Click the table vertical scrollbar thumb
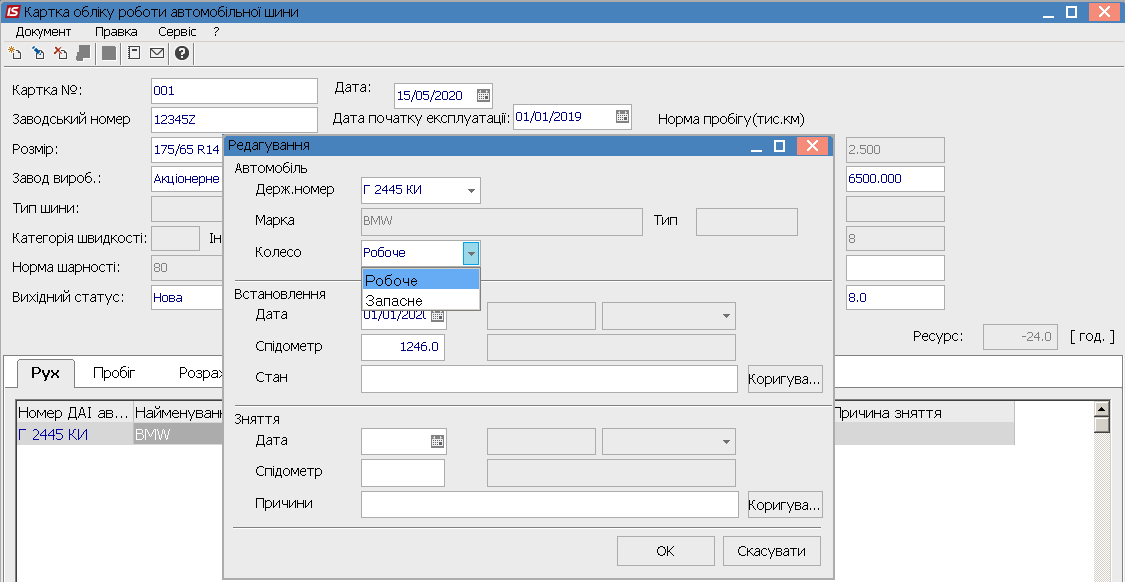The width and height of the screenshot is (1125, 582). 1101,424
